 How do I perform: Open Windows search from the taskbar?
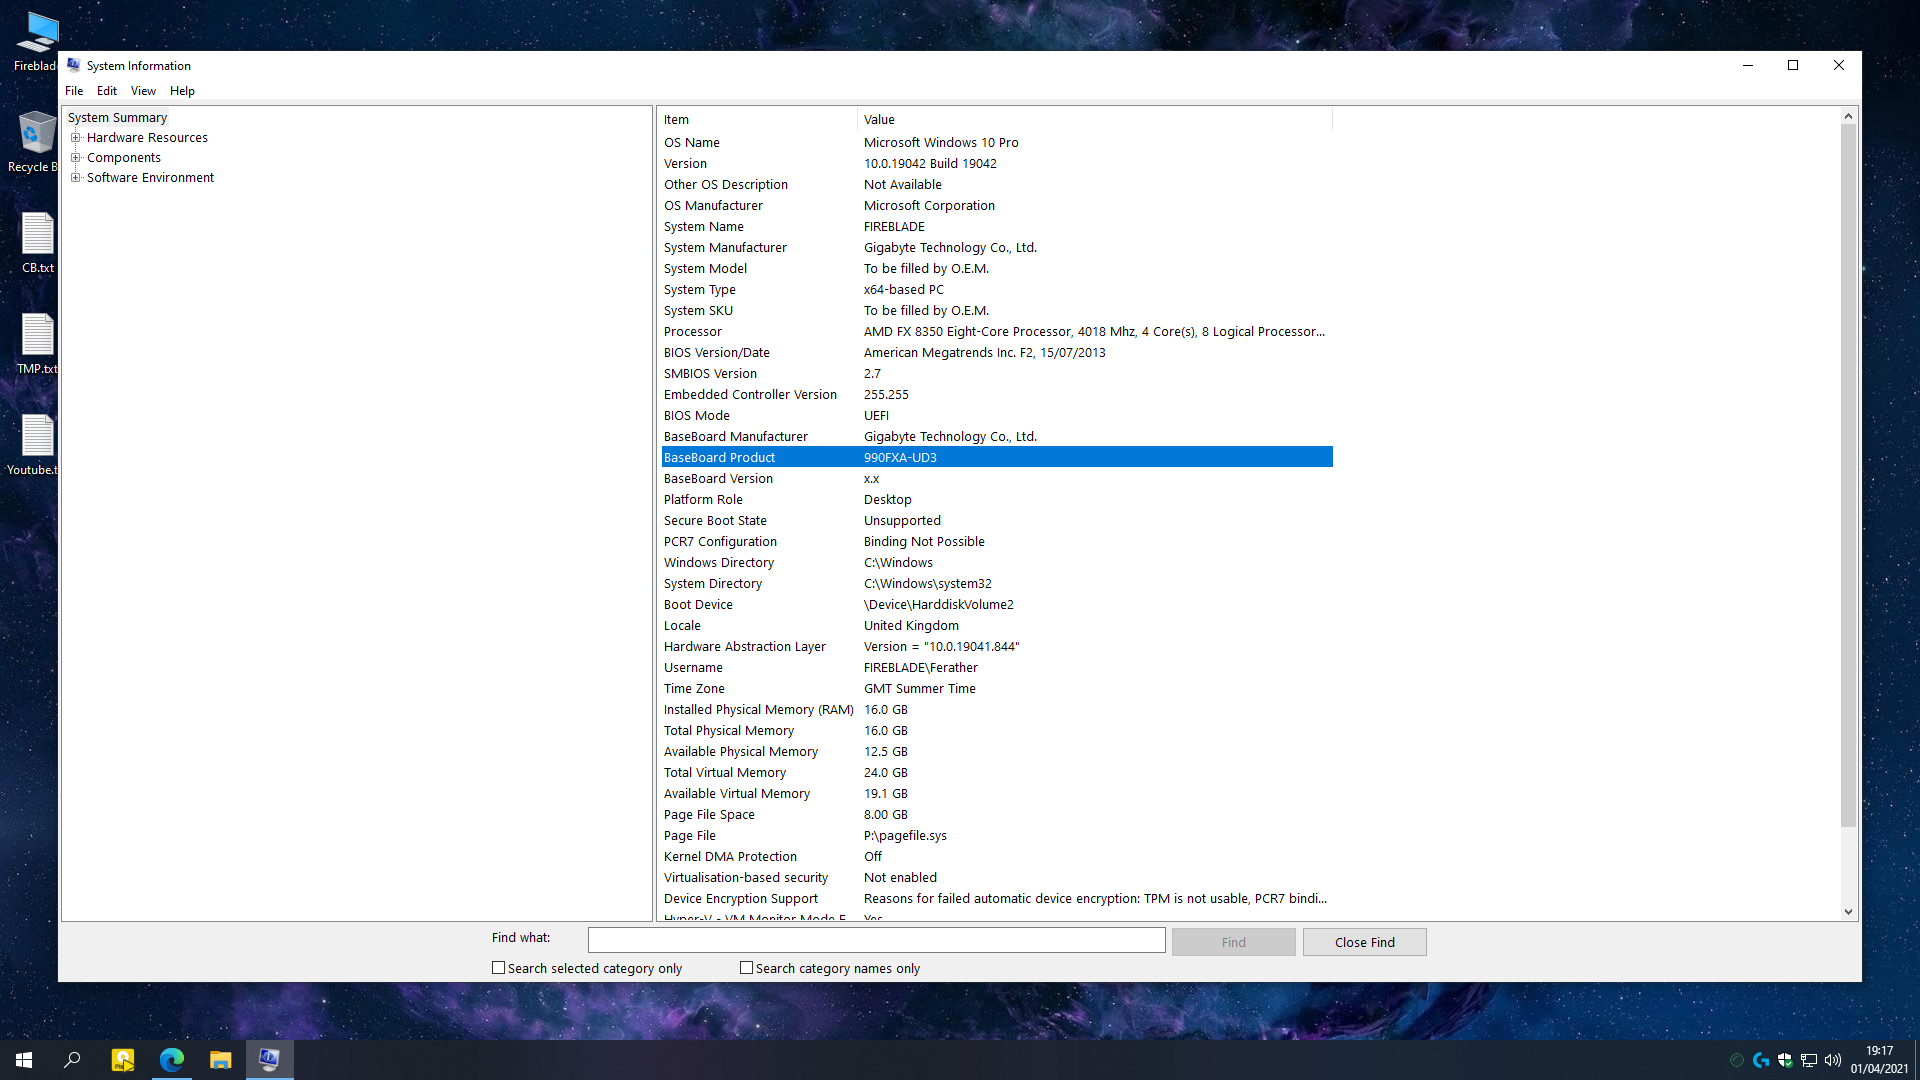pos(72,1060)
